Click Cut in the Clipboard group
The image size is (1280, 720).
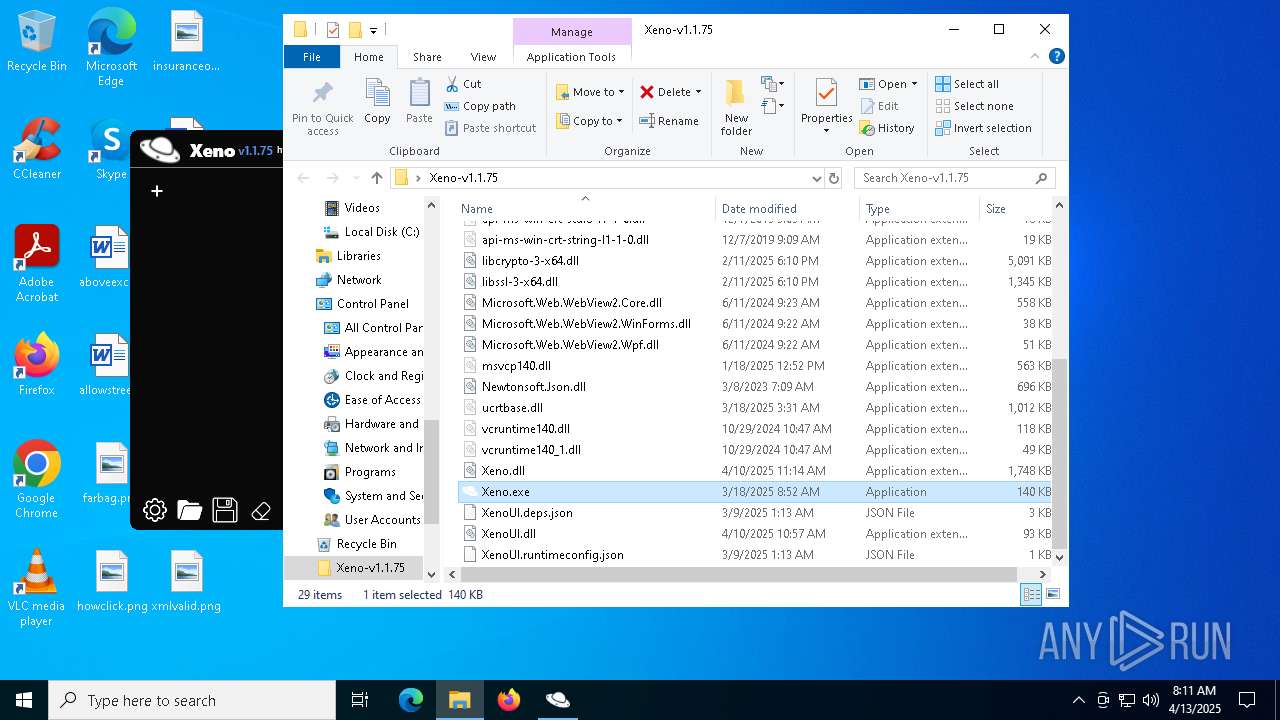point(463,84)
